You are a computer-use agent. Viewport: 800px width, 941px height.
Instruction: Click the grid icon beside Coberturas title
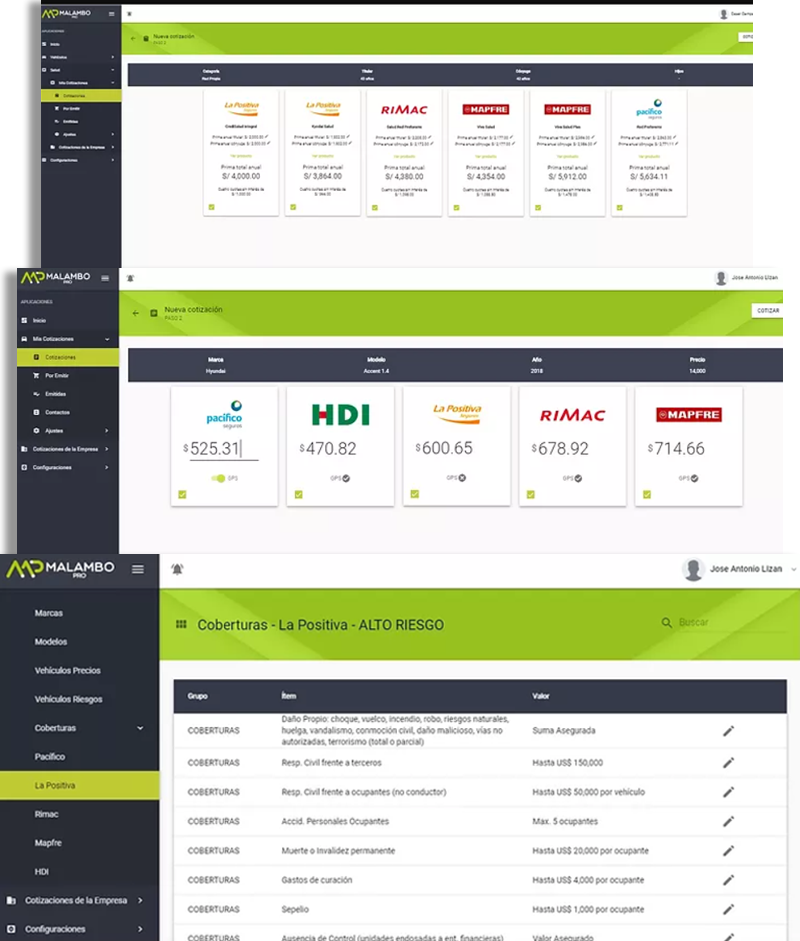[x=181, y=625]
